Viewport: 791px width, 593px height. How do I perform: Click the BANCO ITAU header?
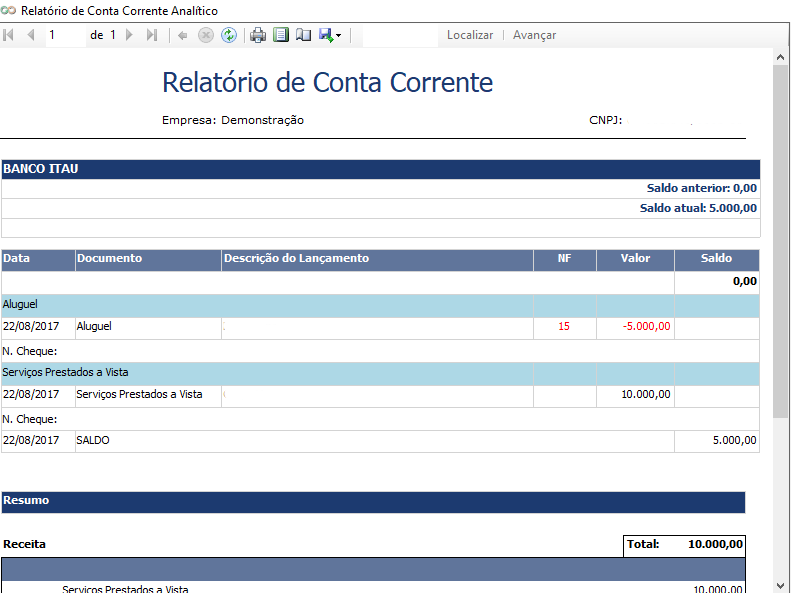[381, 169]
